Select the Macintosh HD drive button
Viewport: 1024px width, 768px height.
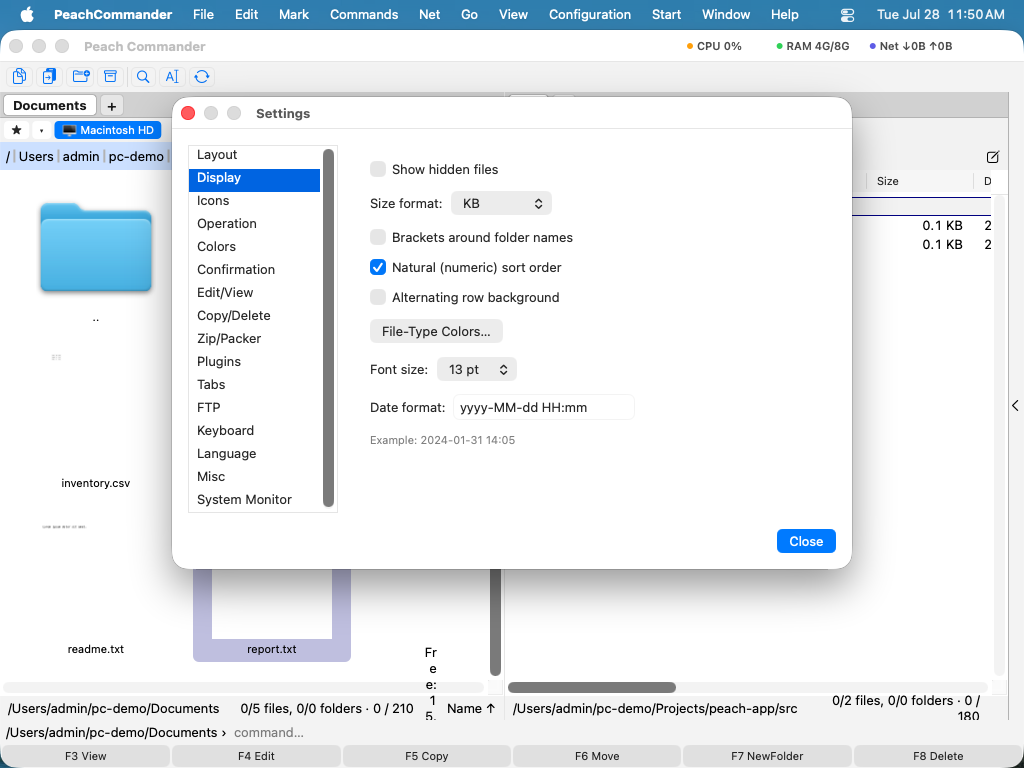tap(108, 130)
